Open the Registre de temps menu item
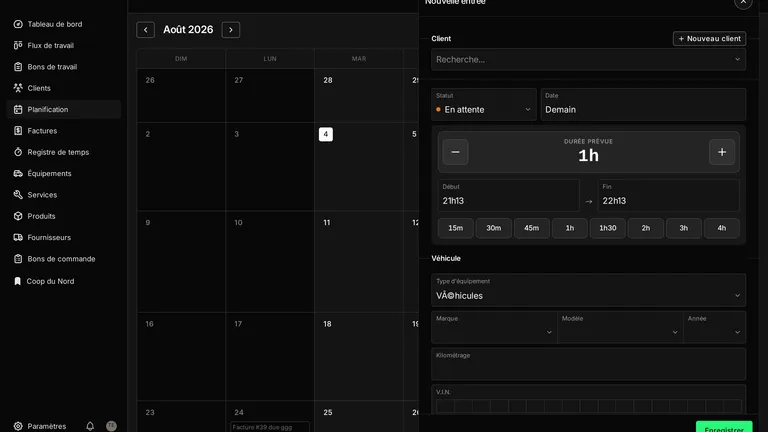This screenshot has width=768, height=432. coord(64,152)
